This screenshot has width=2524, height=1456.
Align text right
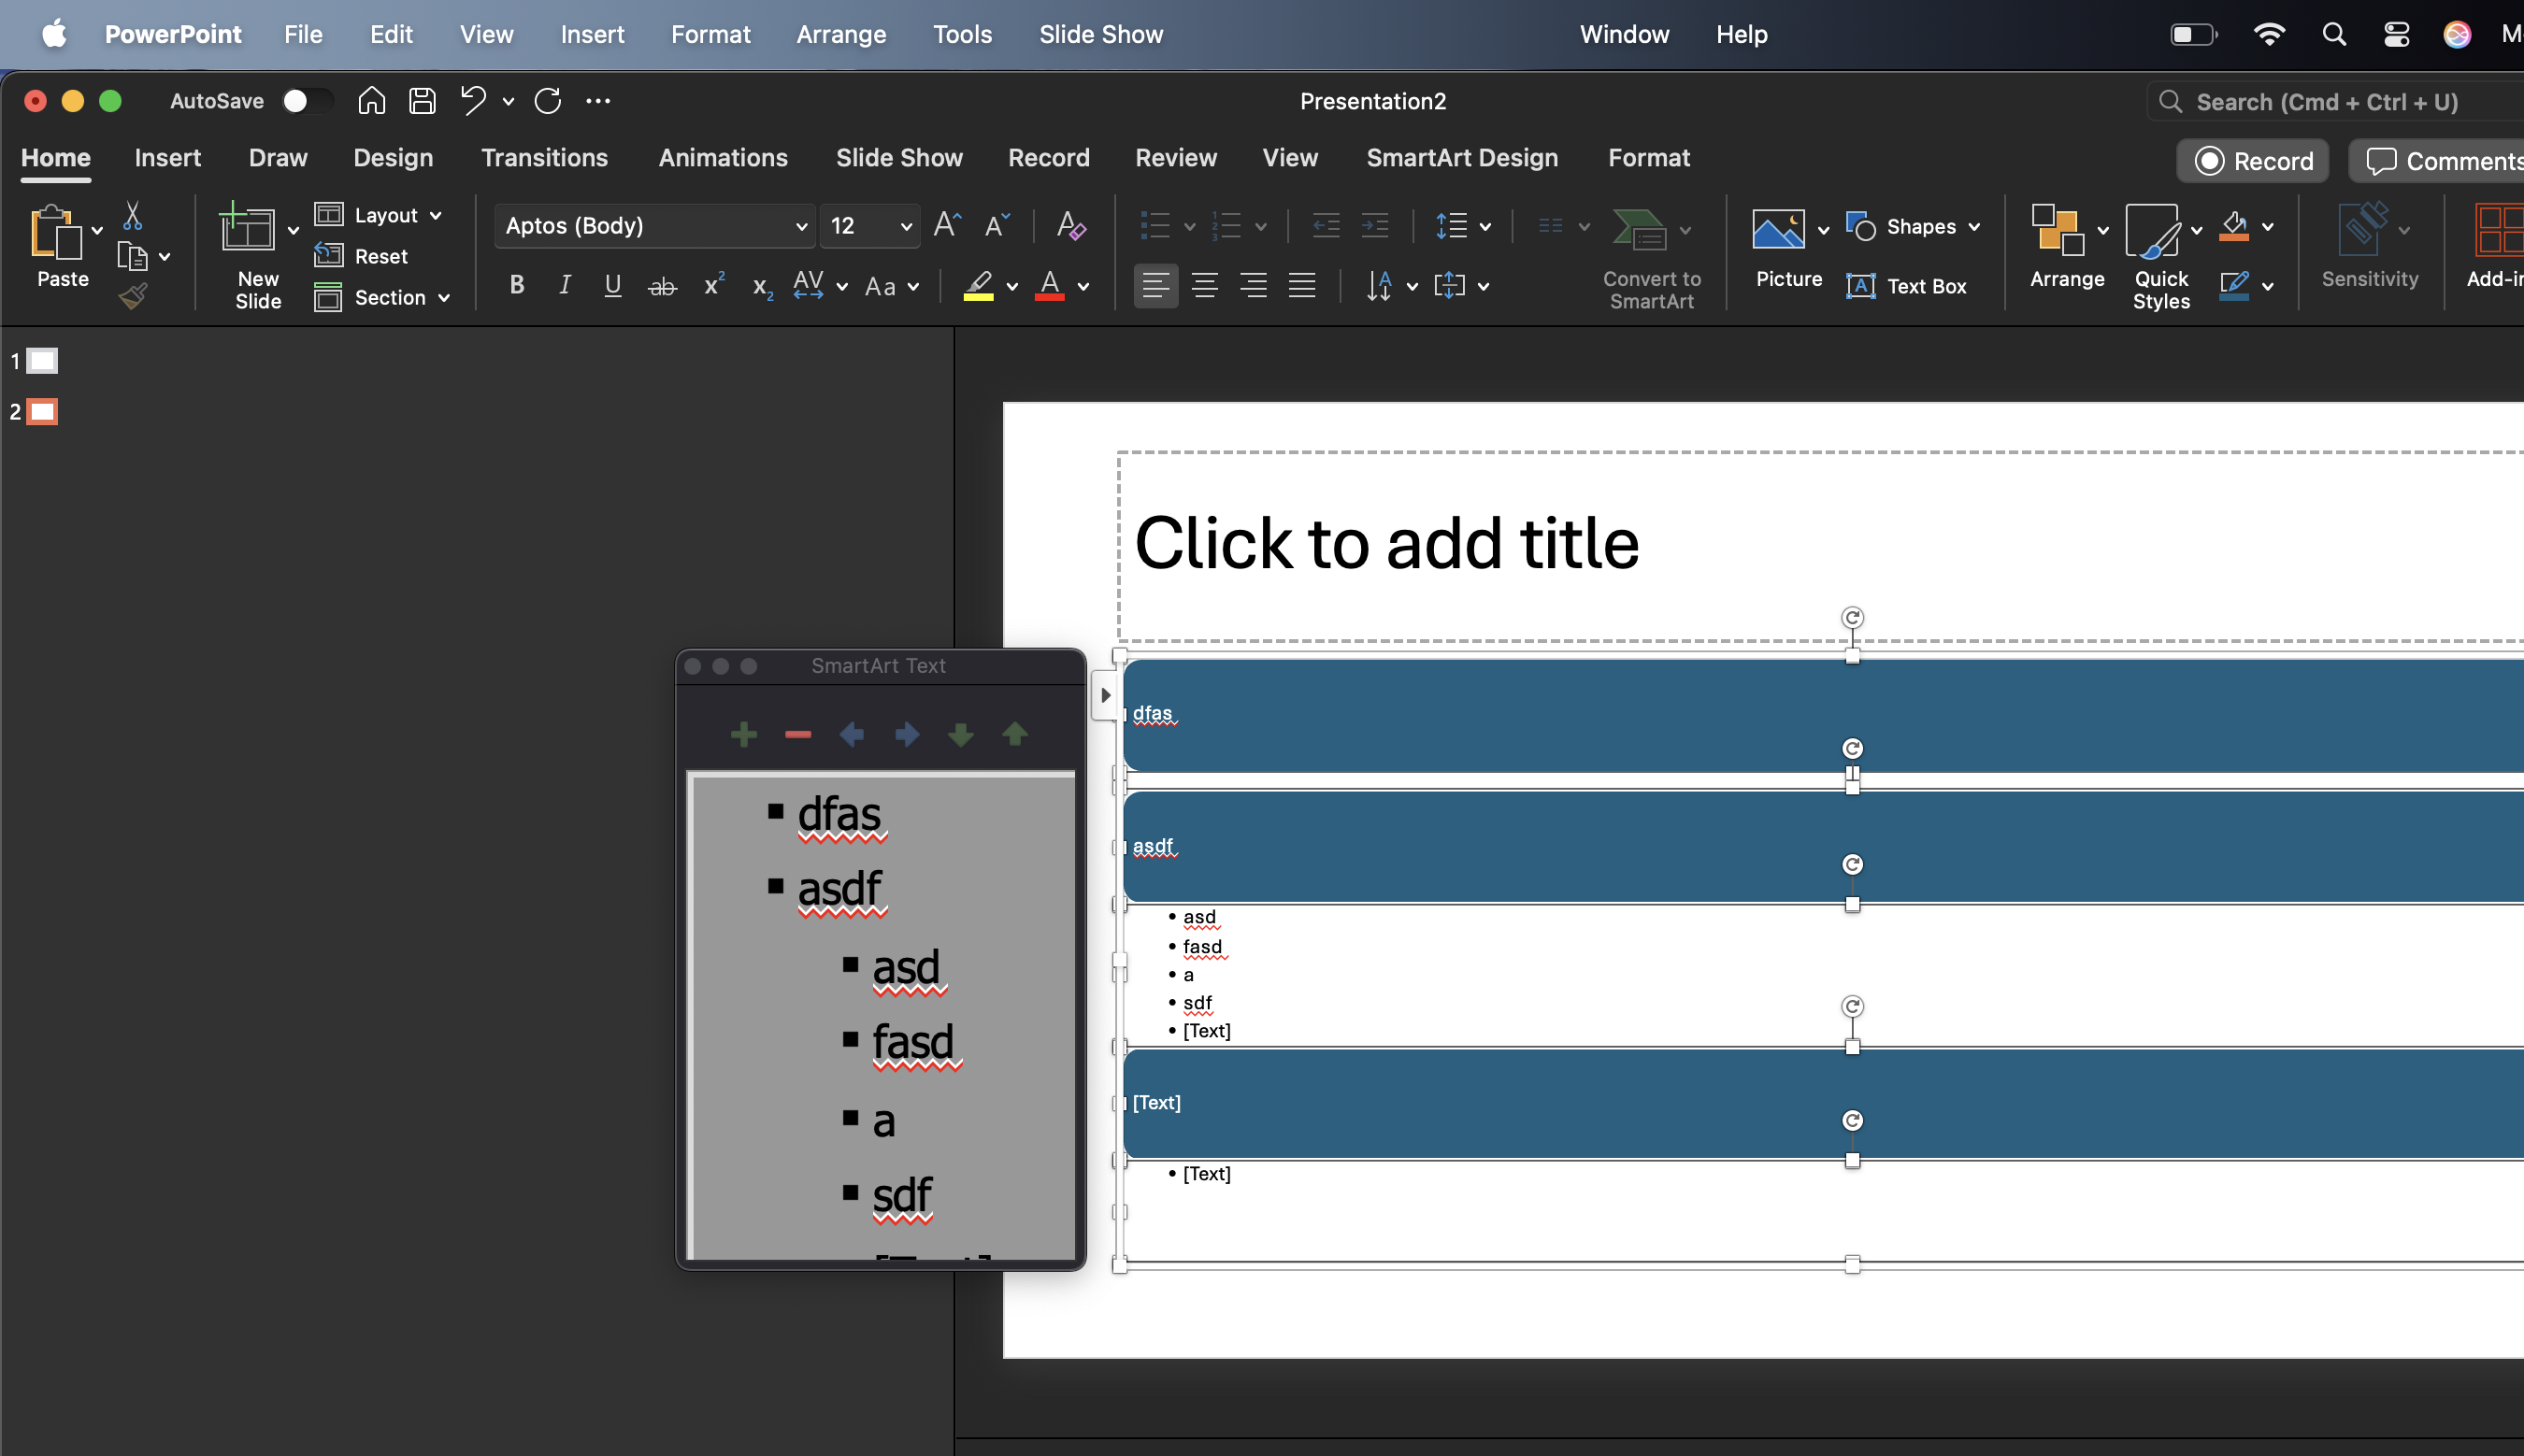[x=1253, y=286]
